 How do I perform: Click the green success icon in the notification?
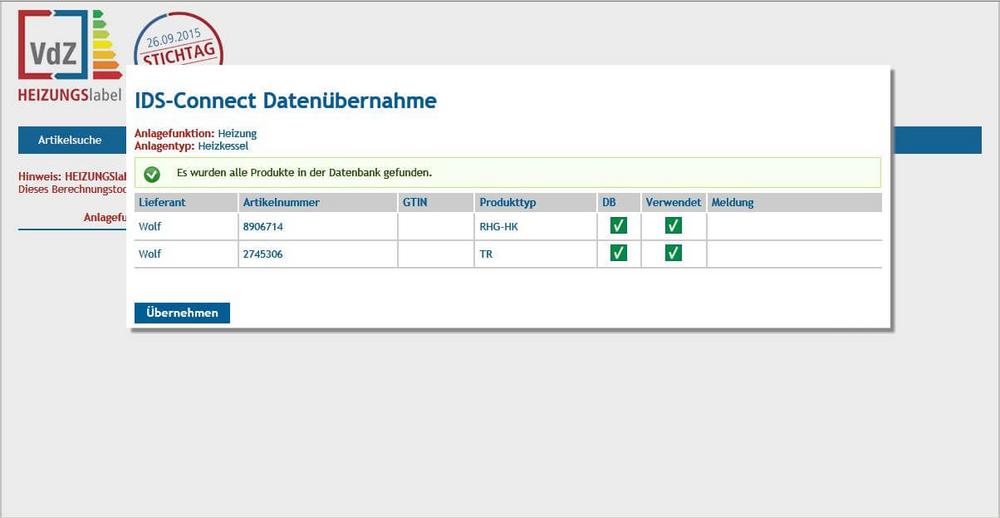[152, 173]
